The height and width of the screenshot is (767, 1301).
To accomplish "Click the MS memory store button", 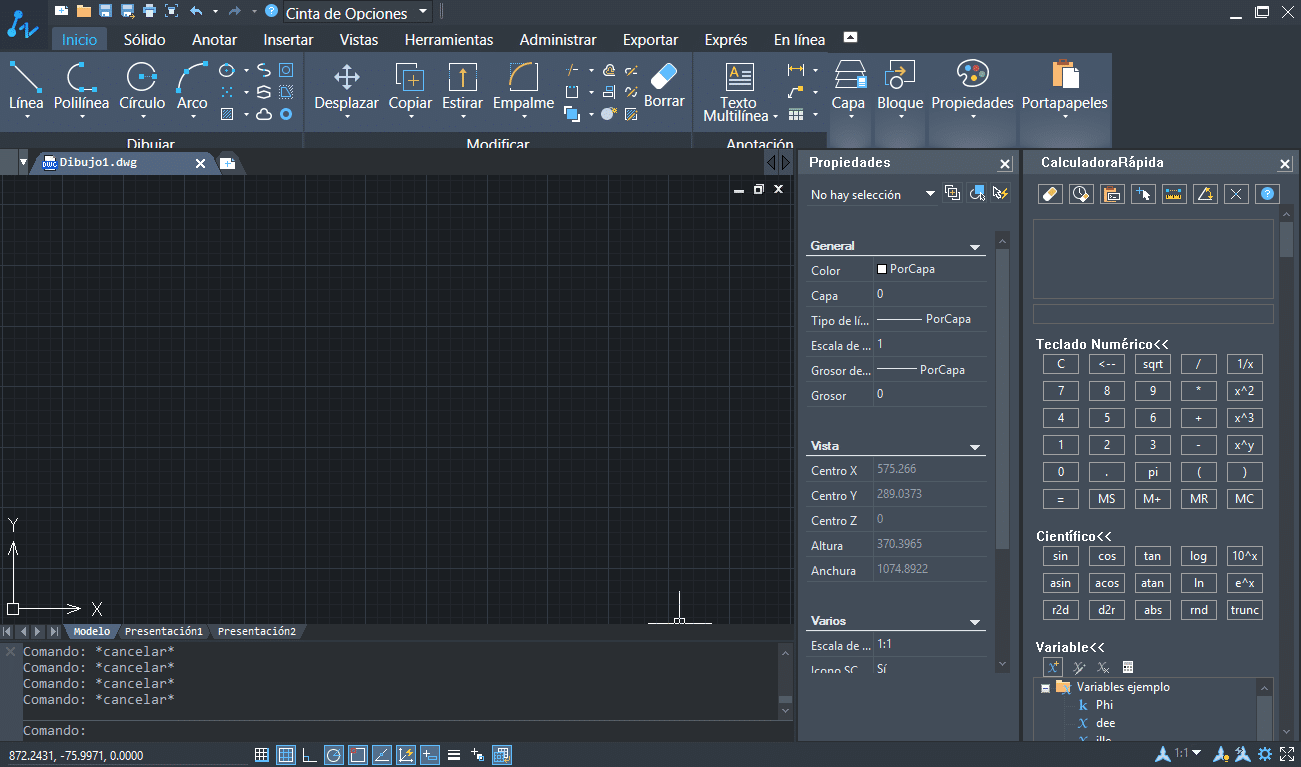I will 1107,499.
